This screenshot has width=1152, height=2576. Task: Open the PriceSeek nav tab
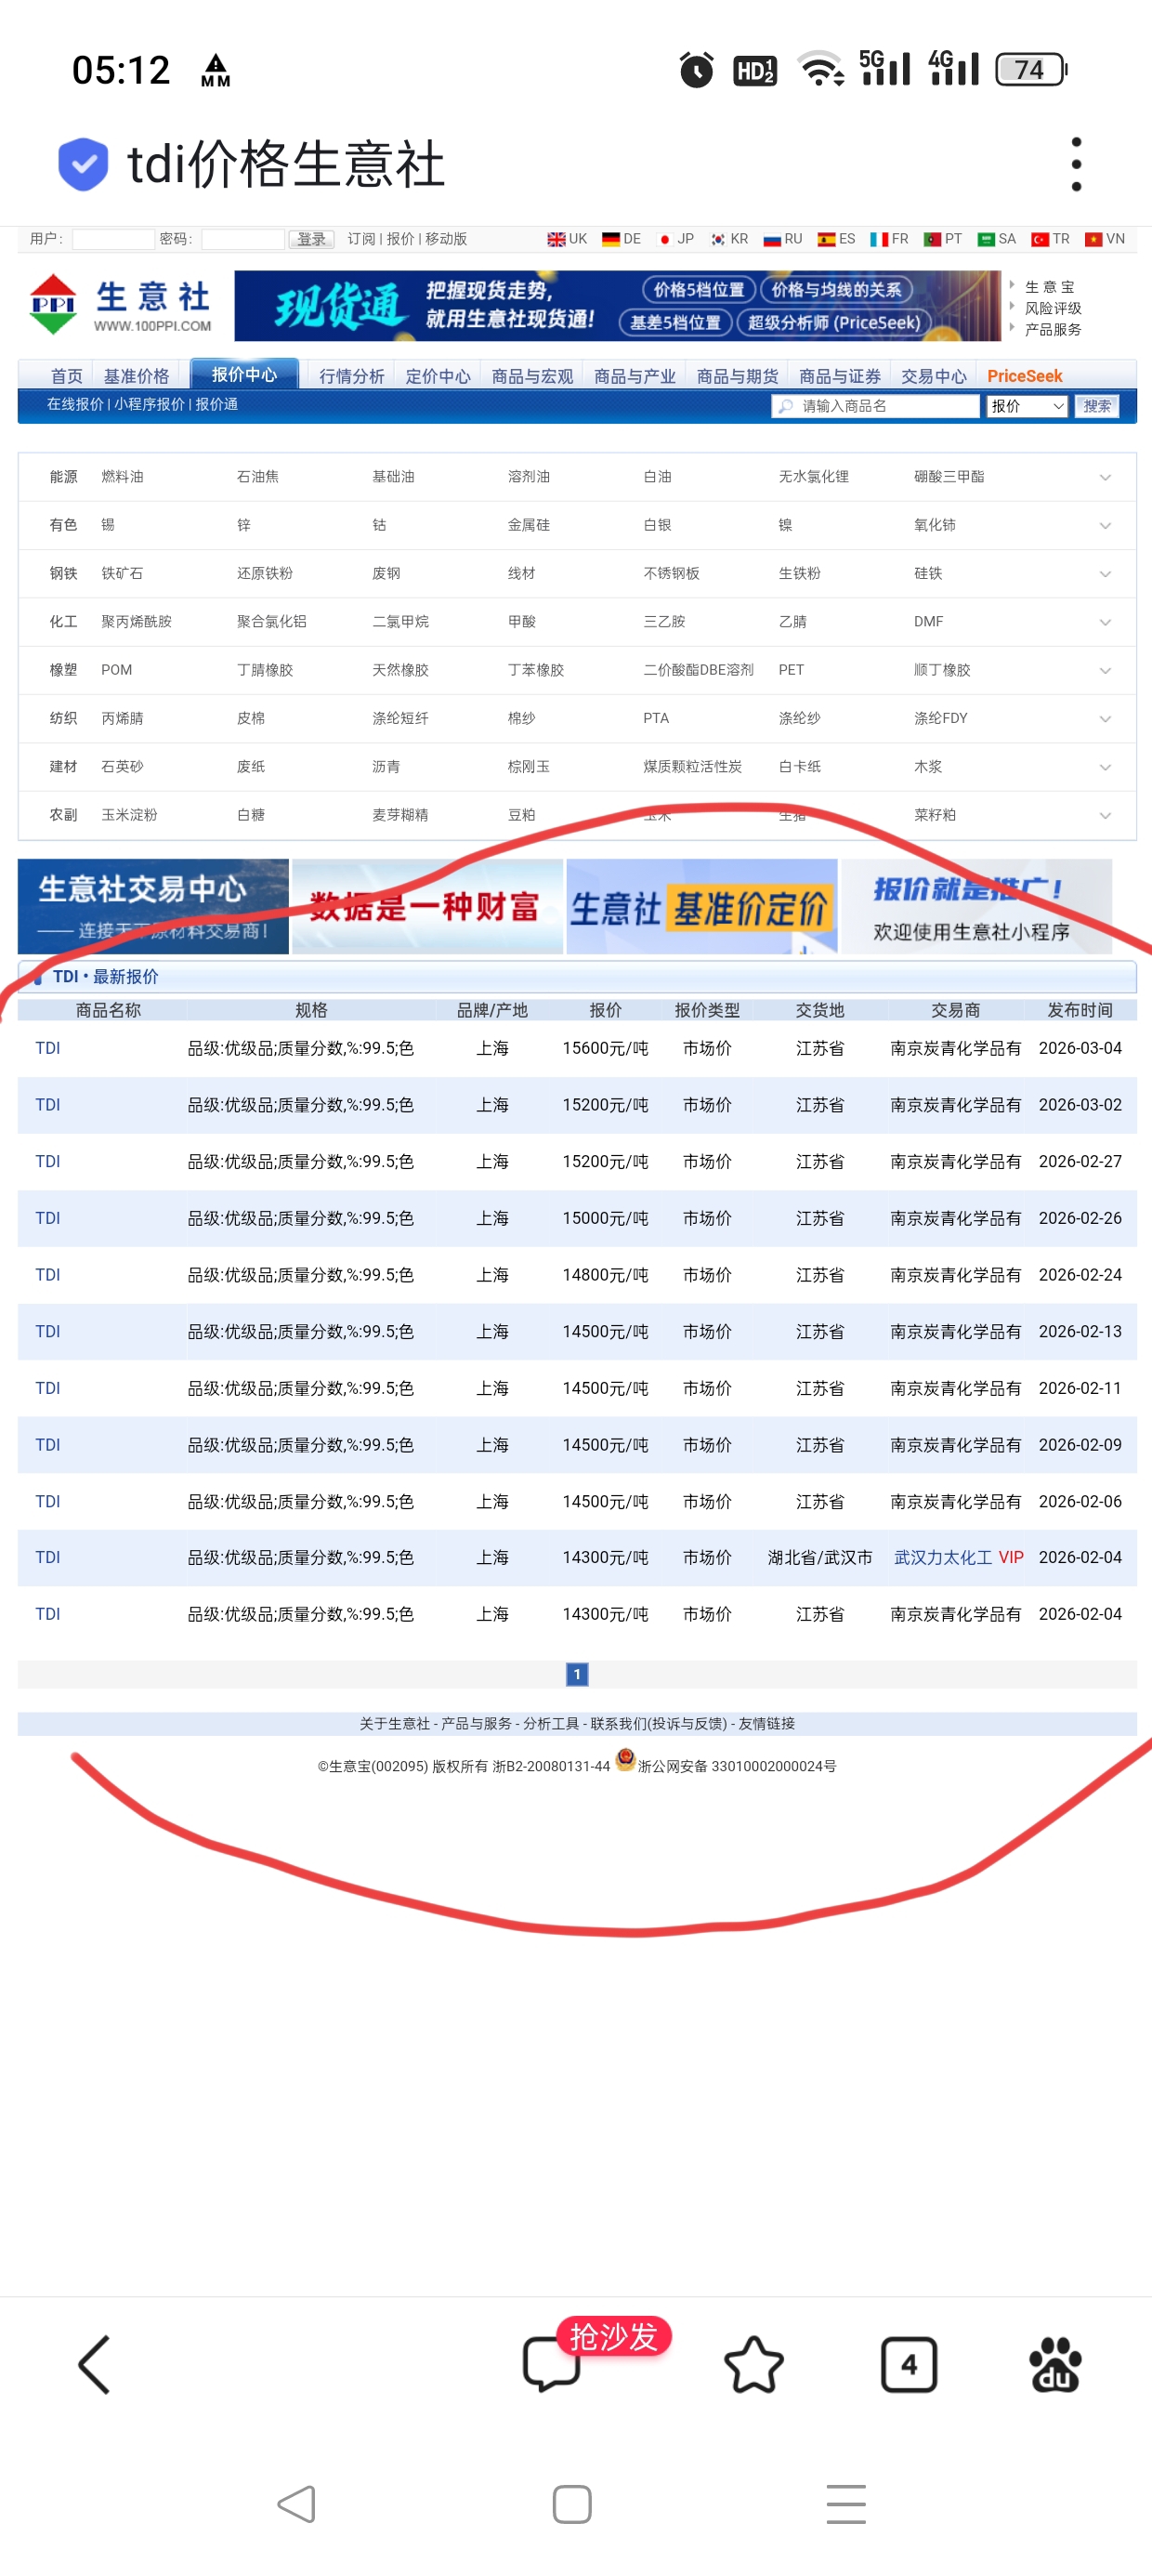coord(1024,376)
